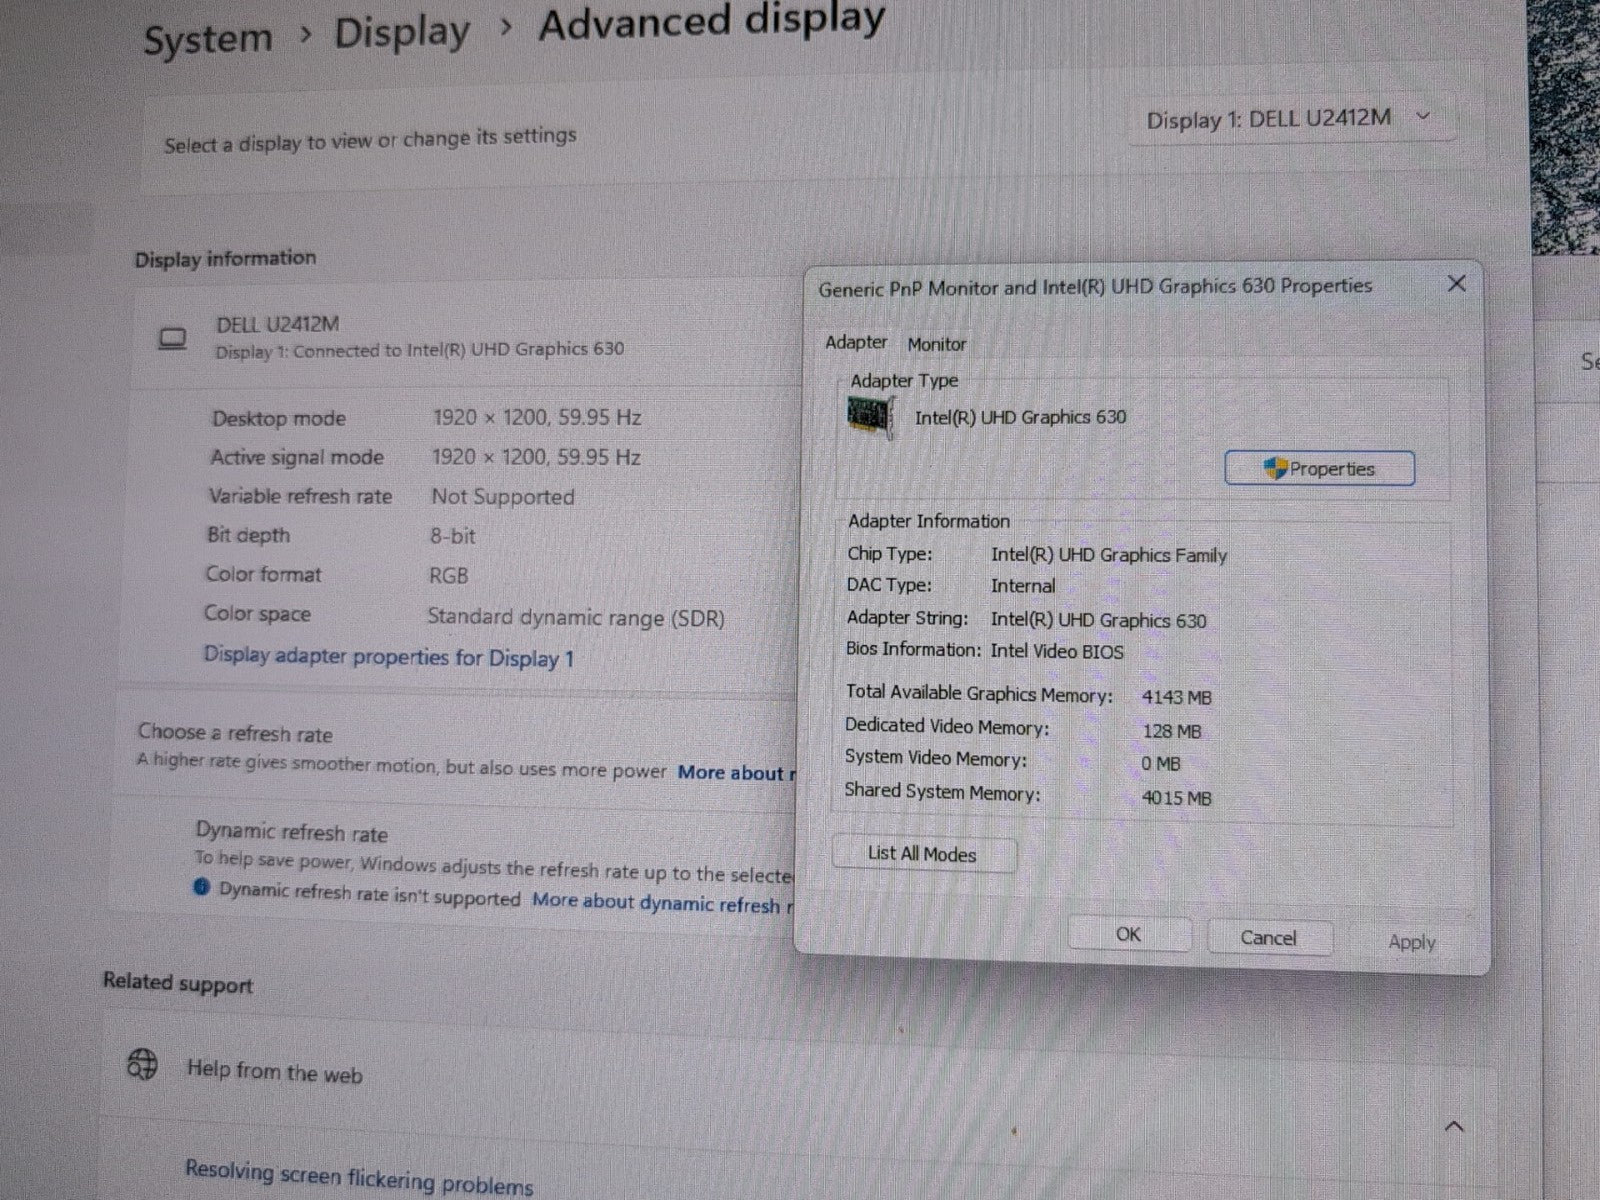Select the Chip Type value Intel(R) UHD Graphics Family
The height and width of the screenshot is (1200, 1600).
pyautogui.click(x=1108, y=555)
